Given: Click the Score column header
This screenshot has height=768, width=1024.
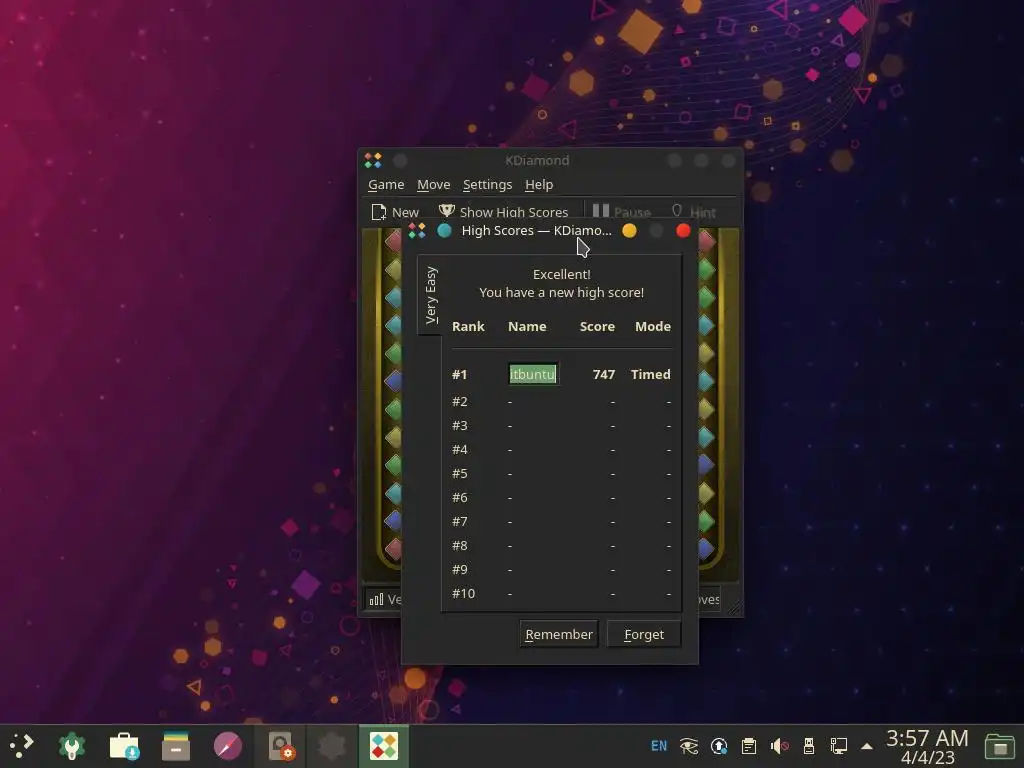Looking at the screenshot, I should [597, 327].
